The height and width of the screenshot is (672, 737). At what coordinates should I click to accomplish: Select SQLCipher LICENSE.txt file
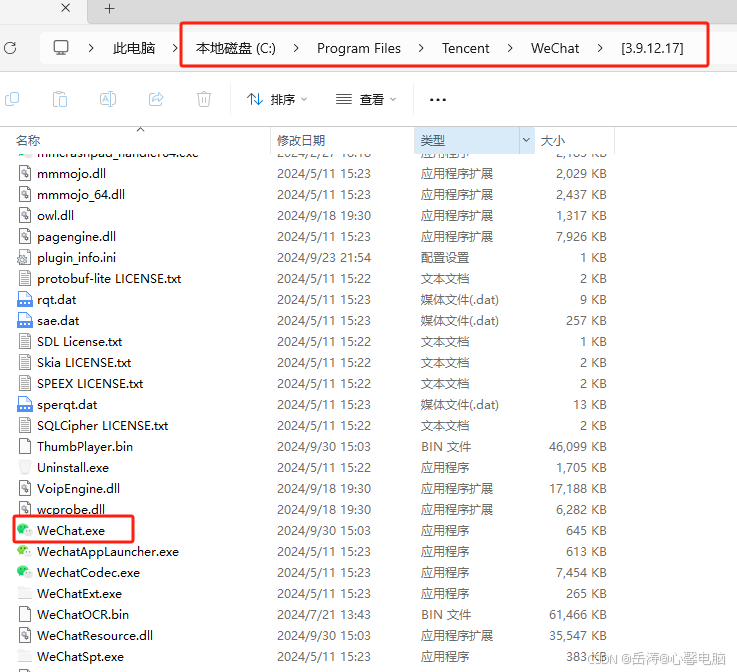pos(102,425)
